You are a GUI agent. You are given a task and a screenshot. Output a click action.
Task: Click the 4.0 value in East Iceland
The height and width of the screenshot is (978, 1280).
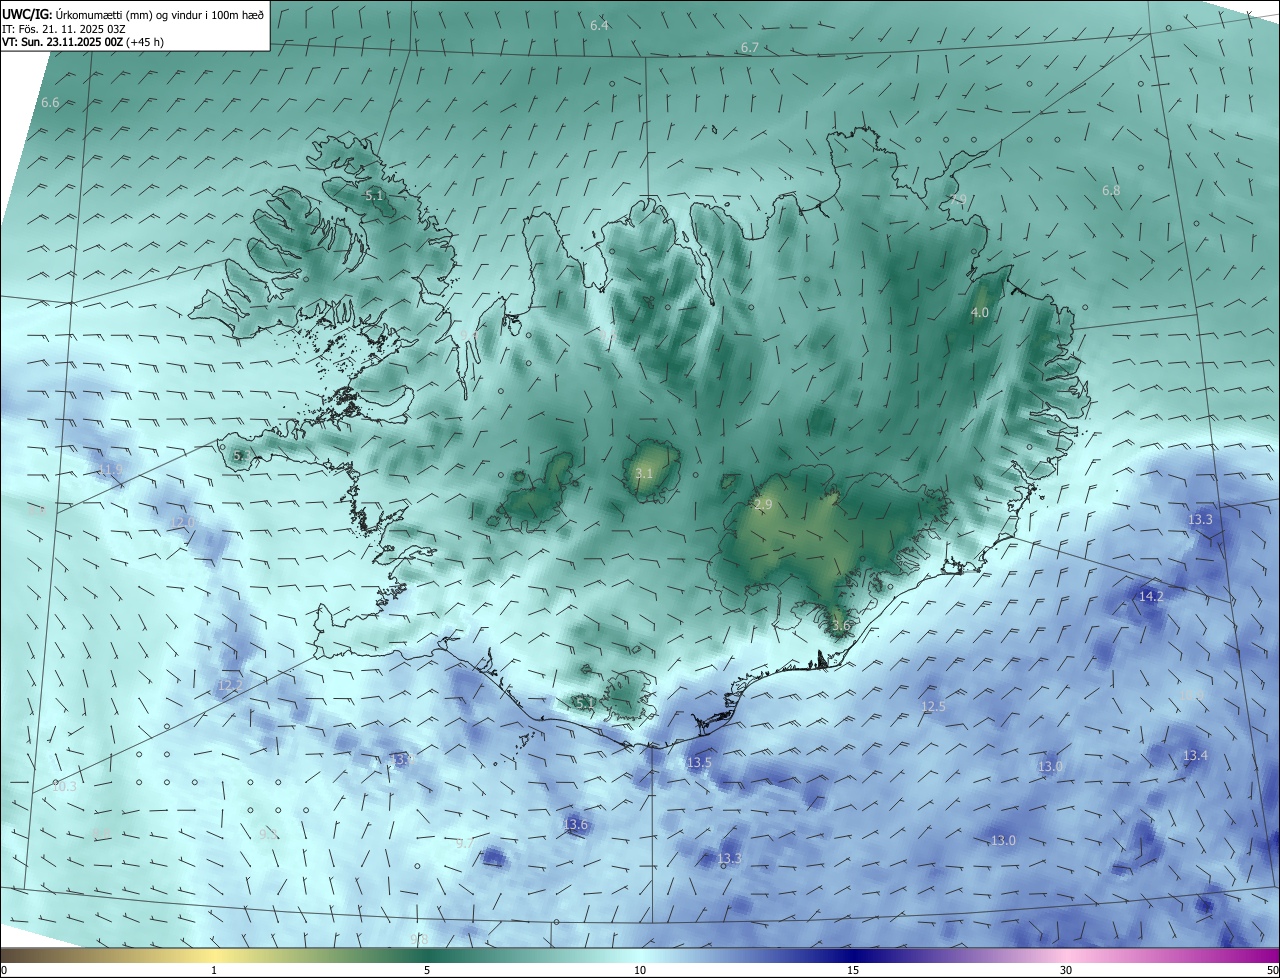pos(980,313)
